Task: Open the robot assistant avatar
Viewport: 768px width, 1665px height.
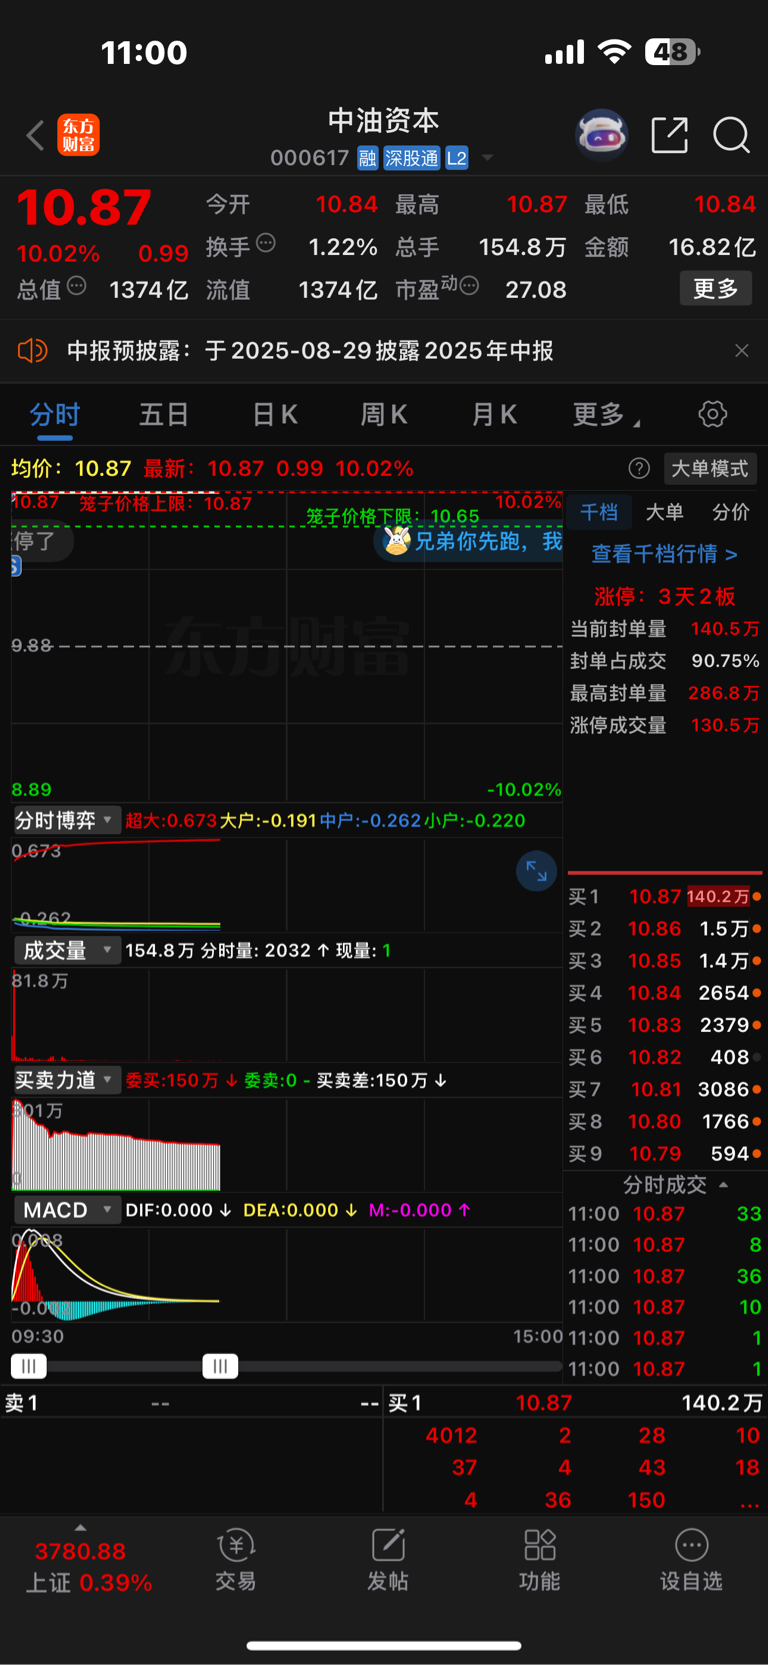Action: click(601, 134)
